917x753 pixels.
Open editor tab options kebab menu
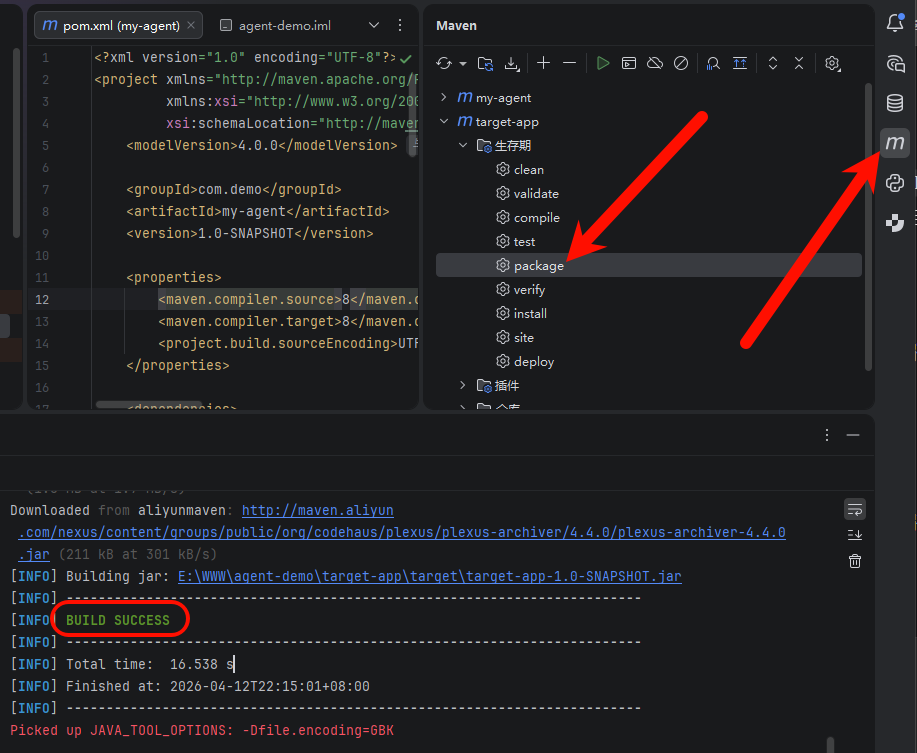pyautogui.click(x=400, y=25)
